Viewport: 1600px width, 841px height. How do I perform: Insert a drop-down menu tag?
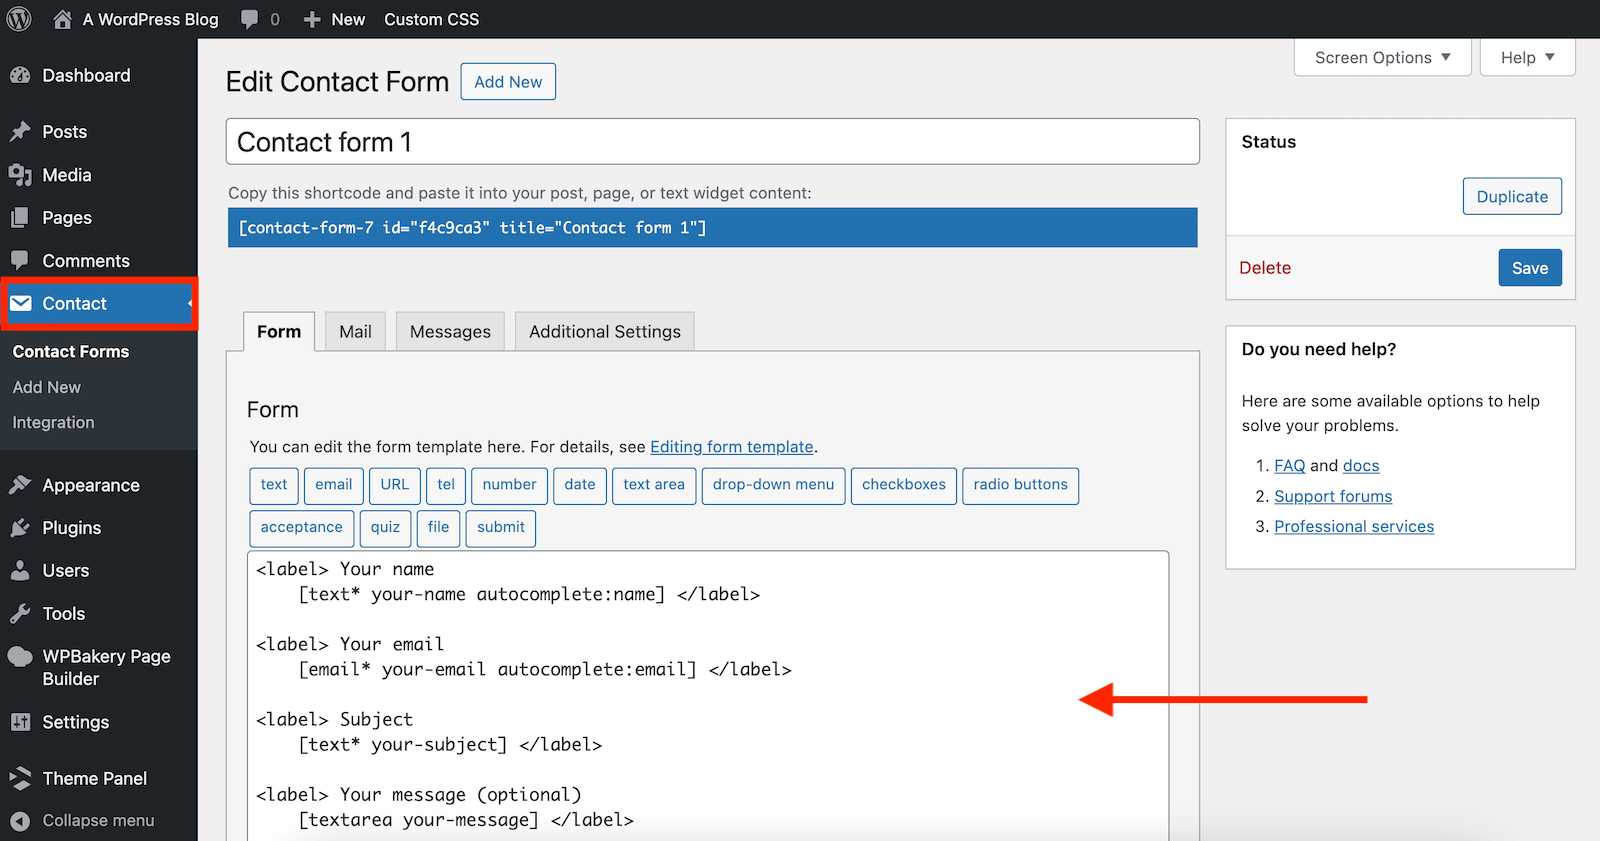pos(774,485)
